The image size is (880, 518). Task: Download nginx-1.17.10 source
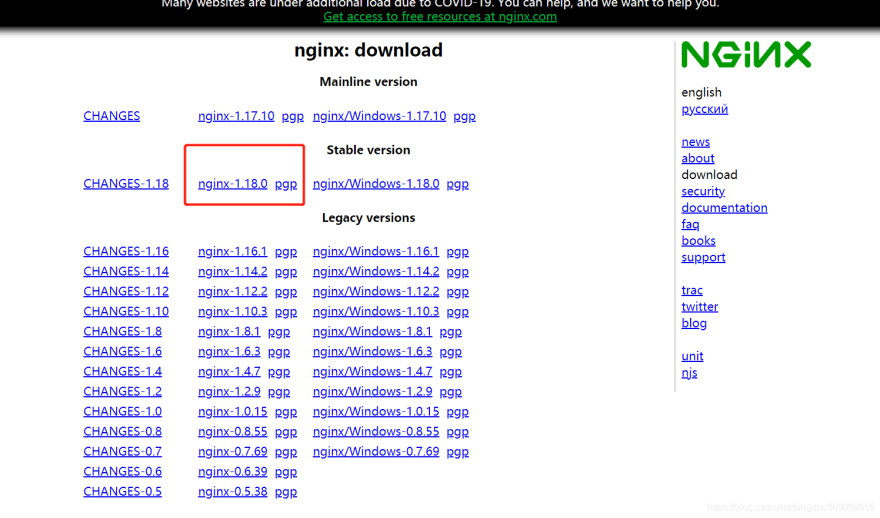[236, 116]
